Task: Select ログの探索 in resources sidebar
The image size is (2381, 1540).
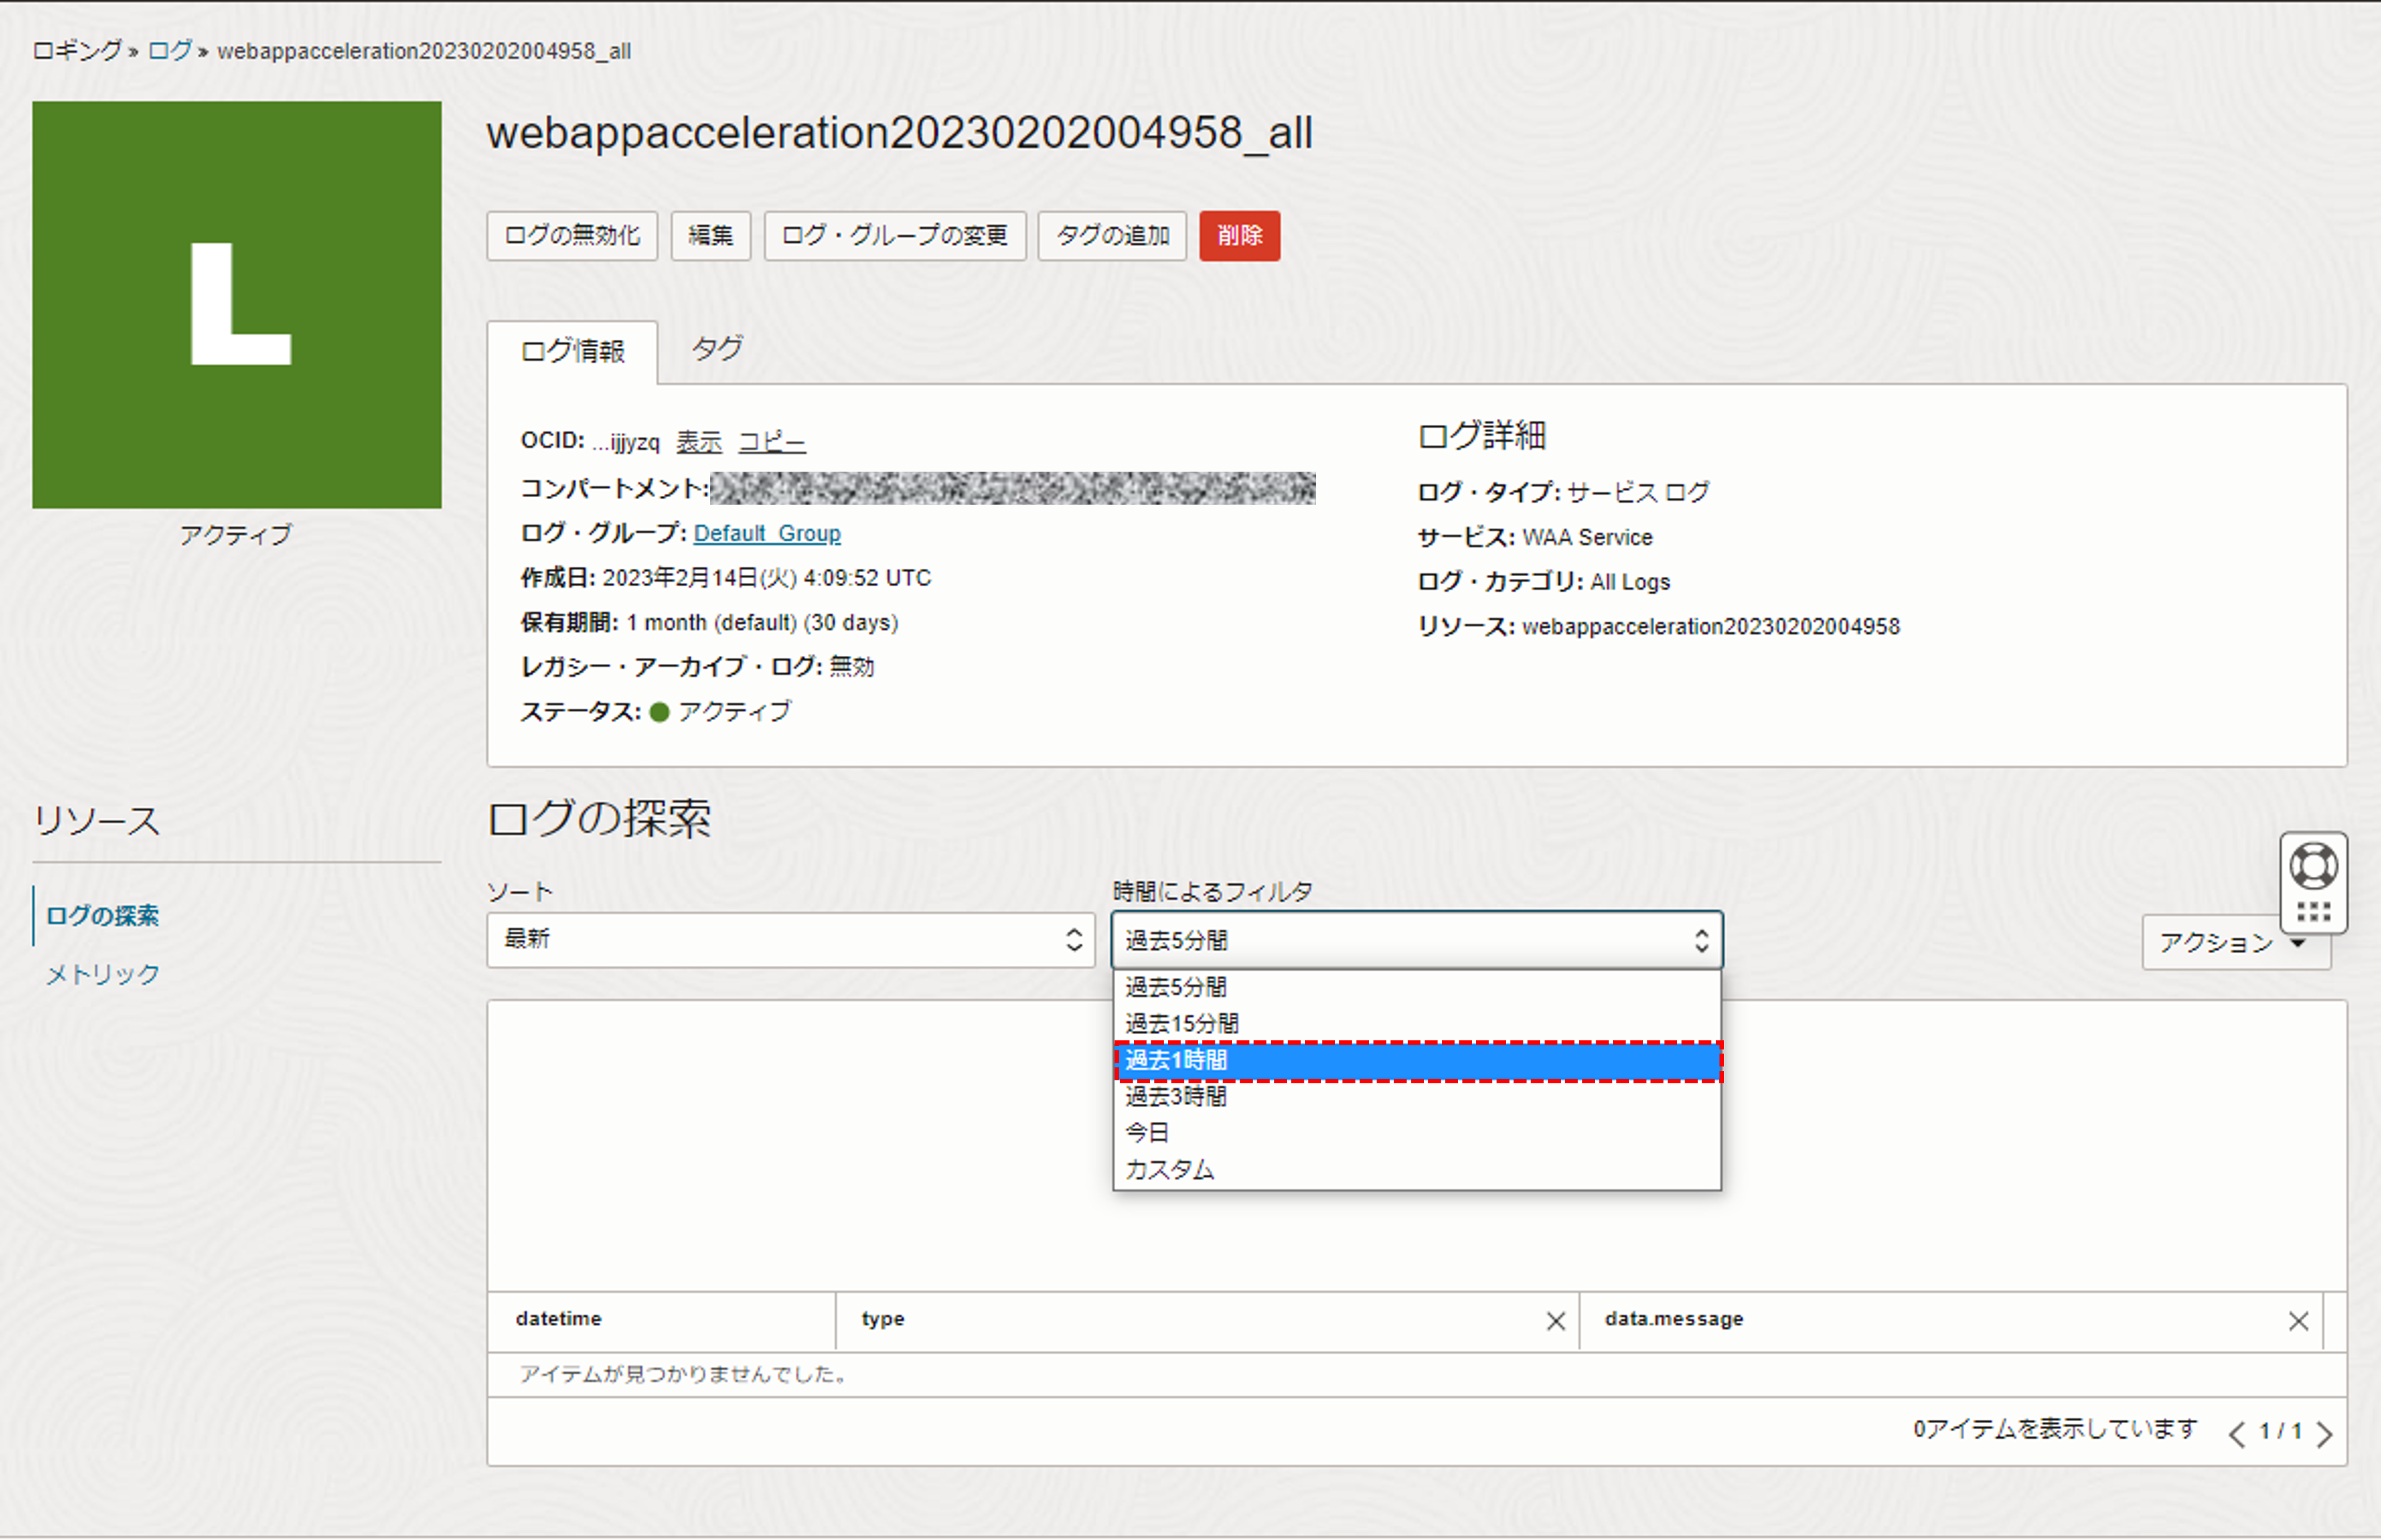Action: [102, 916]
